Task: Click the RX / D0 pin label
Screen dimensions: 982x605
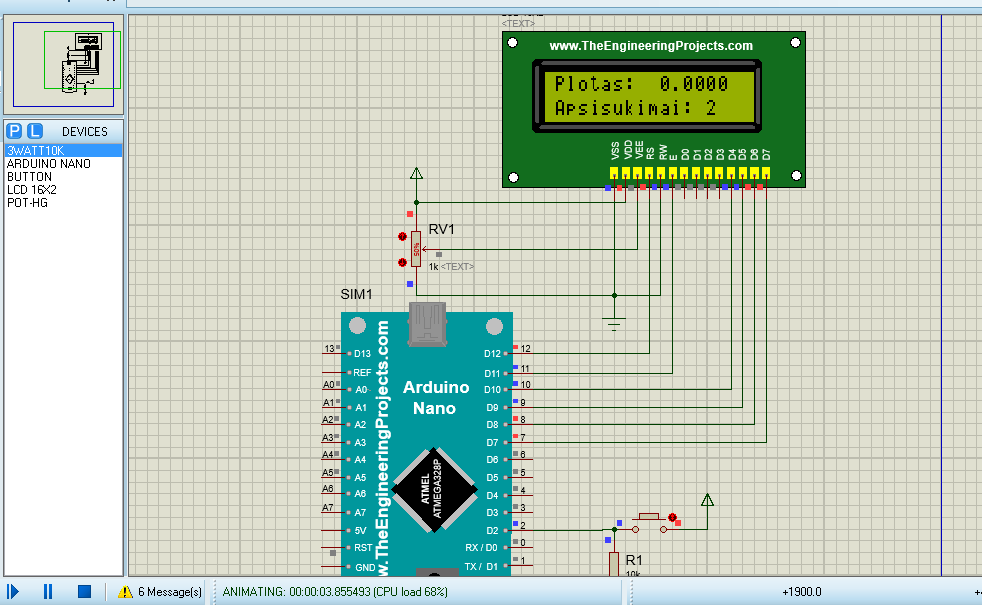Action: coord(481,548)
